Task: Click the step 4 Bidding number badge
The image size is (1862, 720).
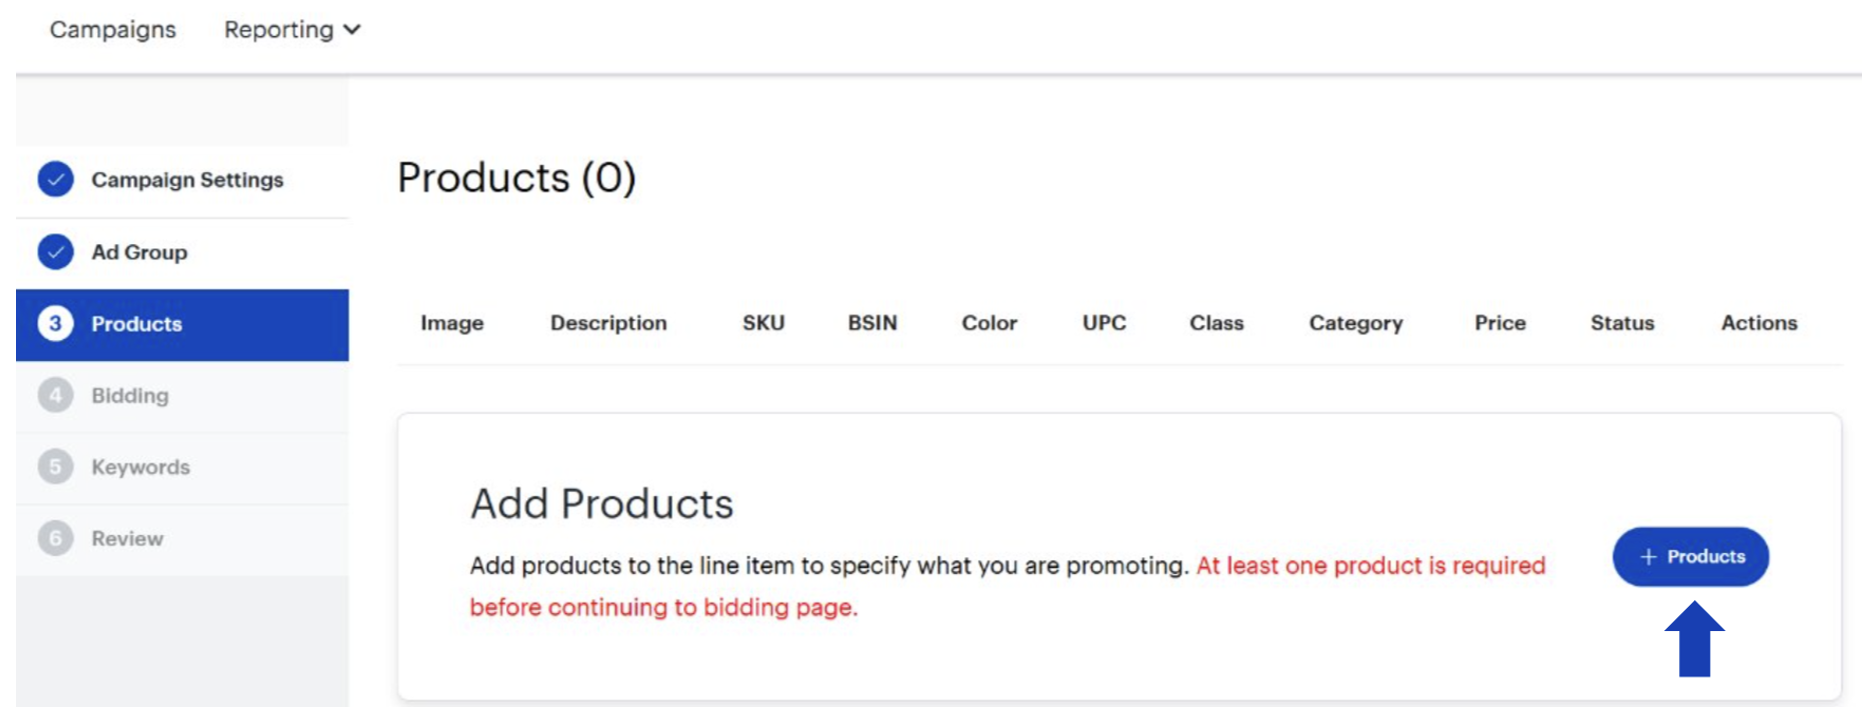Action: pyautogui.click(x=56, y=396)
